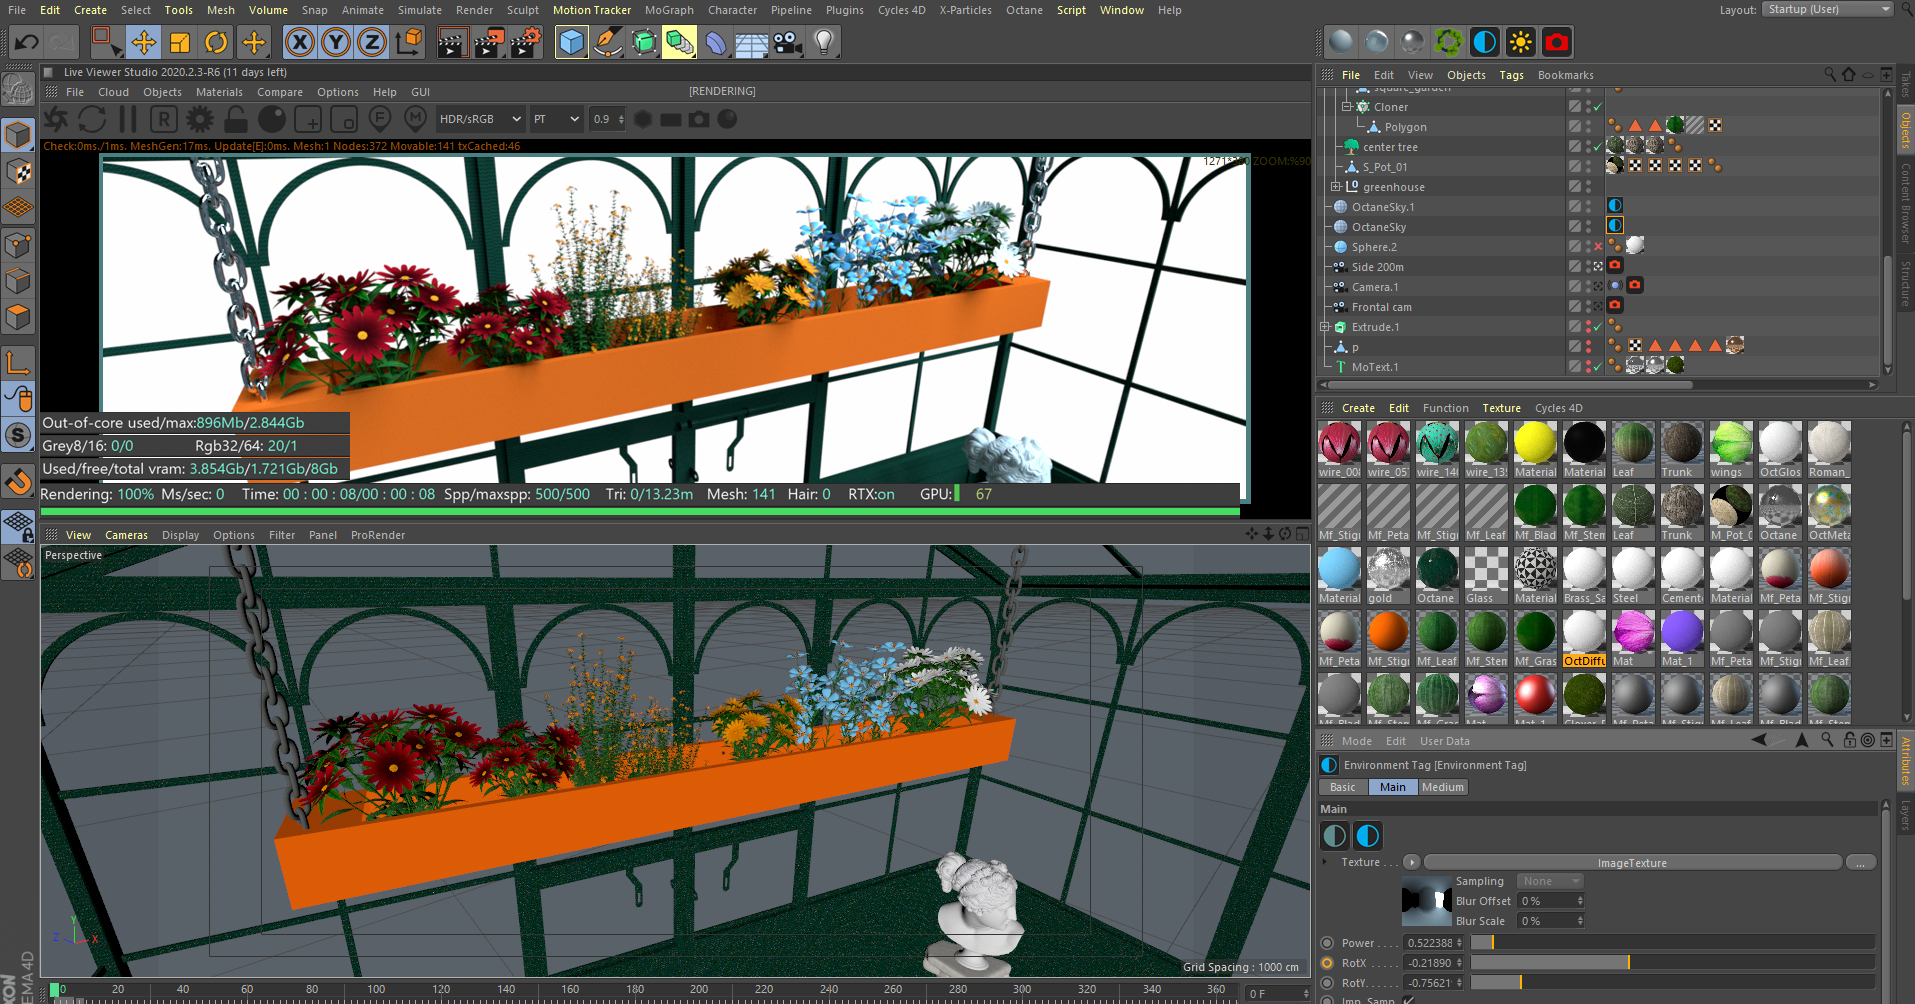Click the material picker M pin icon
This screenshot has height=1004, width=1915.
[x=416, y=119]
